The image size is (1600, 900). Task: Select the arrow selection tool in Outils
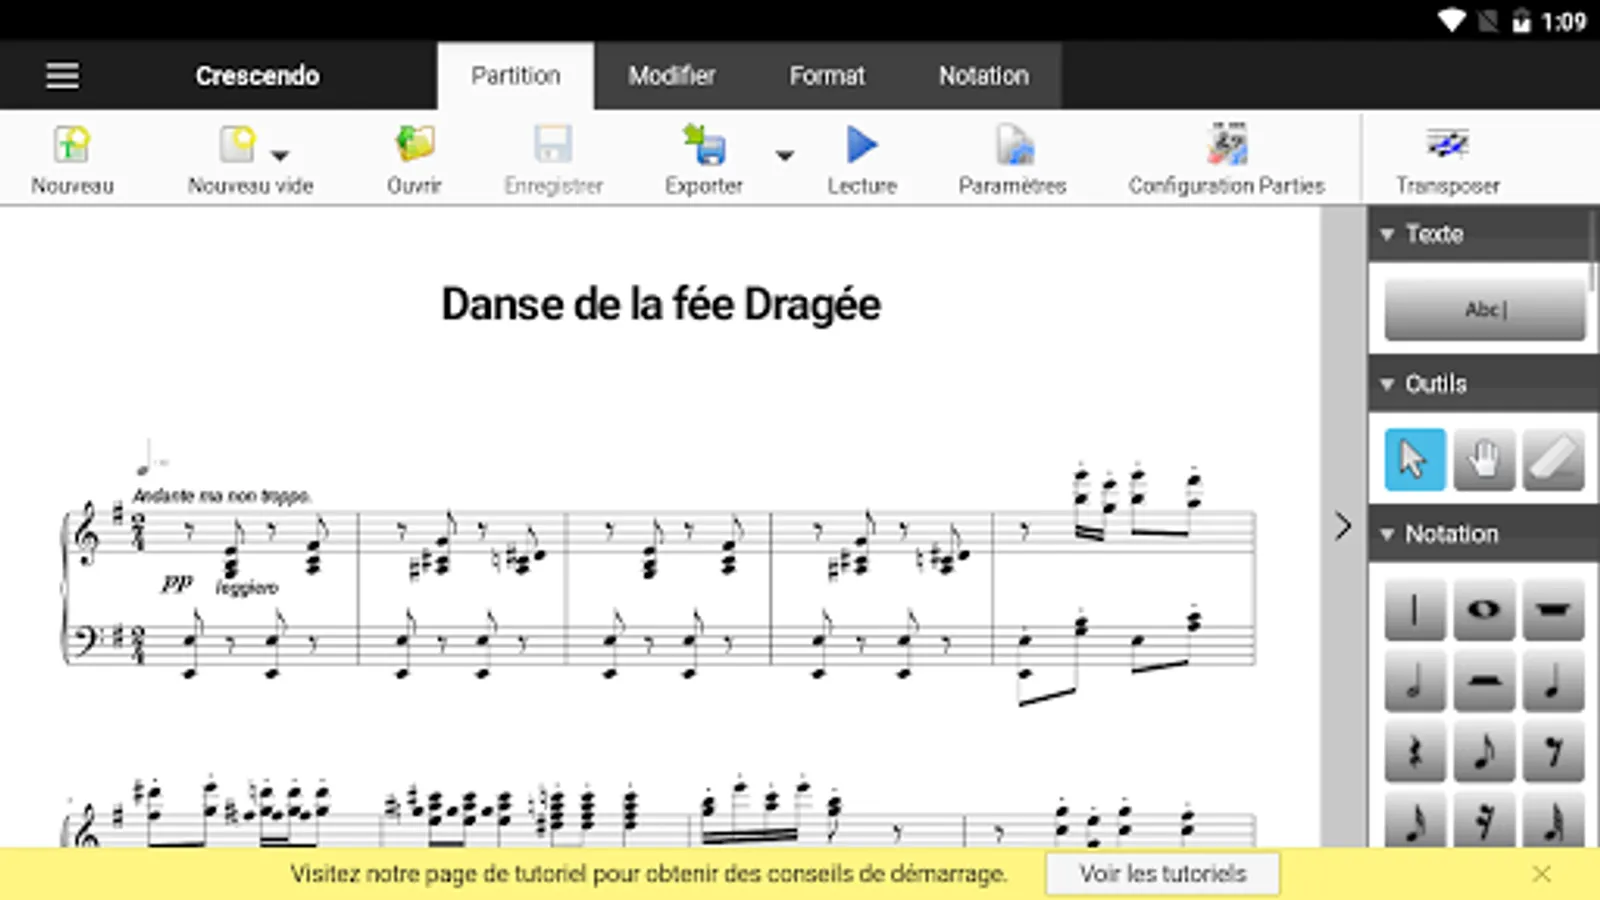point(1414,459)
